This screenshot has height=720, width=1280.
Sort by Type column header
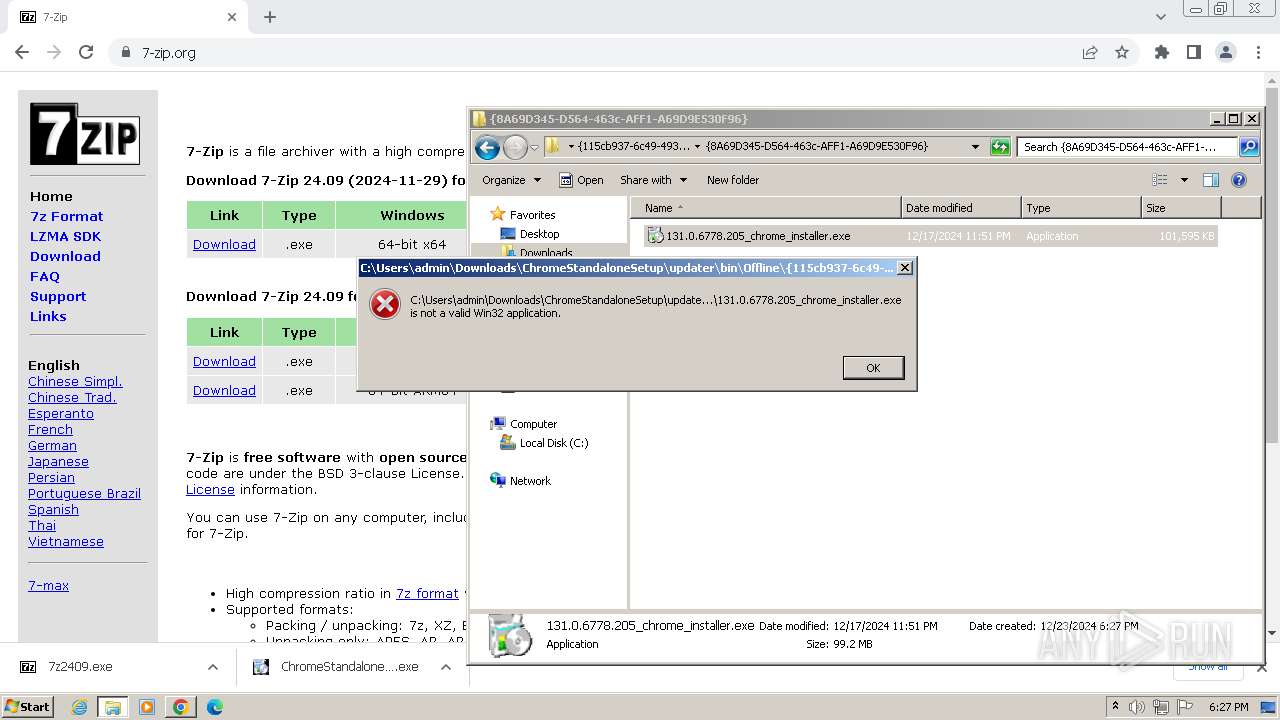click(1081, 208)
